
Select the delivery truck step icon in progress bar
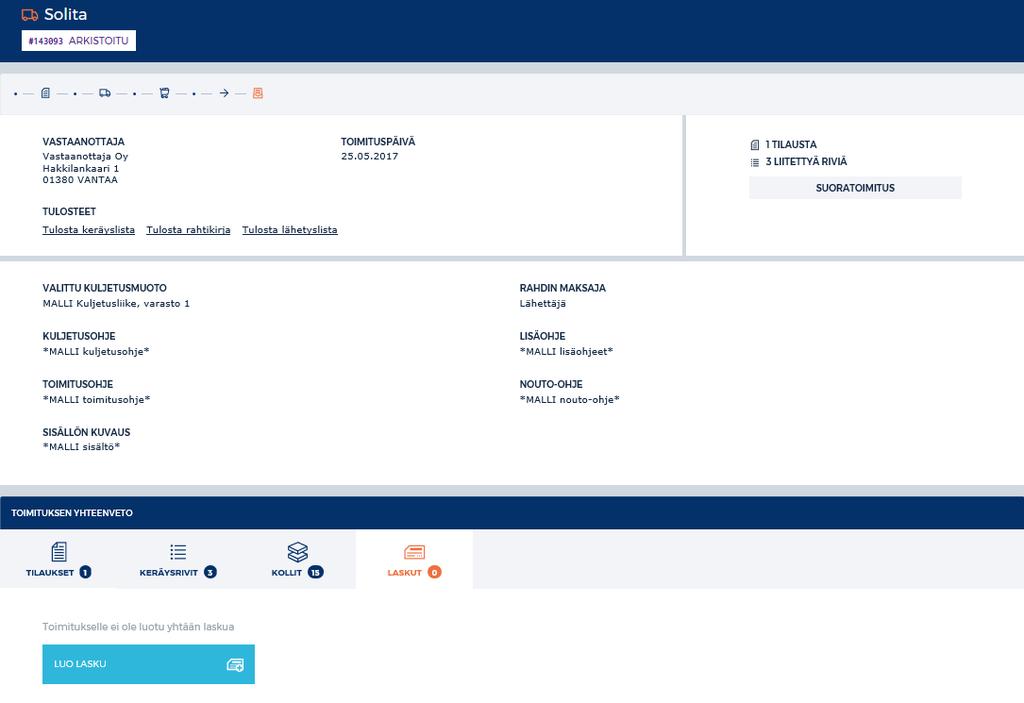(104, 93)
